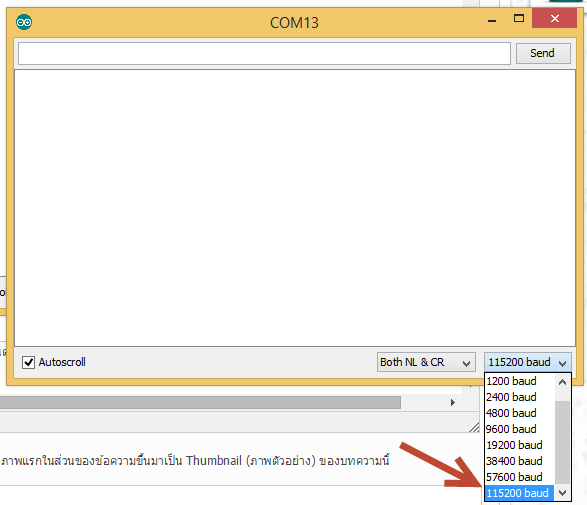Click the baud list scroll up arrow

click(x=562, y=382)
